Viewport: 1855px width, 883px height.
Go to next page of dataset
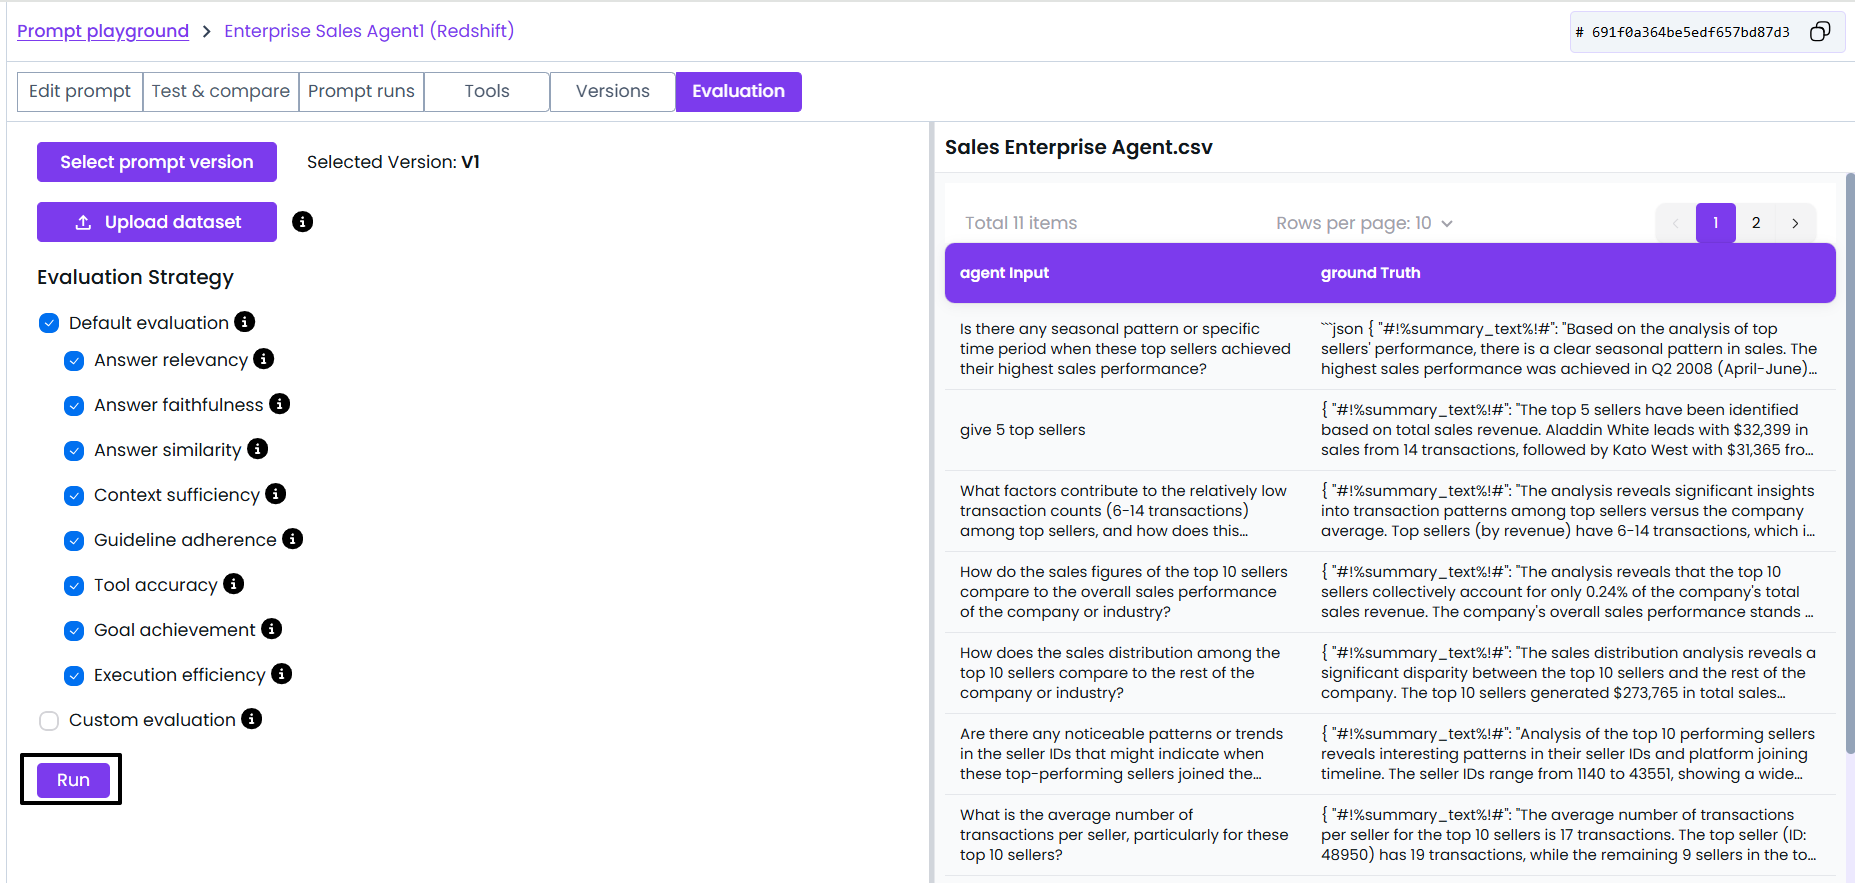coord(1795,223)
